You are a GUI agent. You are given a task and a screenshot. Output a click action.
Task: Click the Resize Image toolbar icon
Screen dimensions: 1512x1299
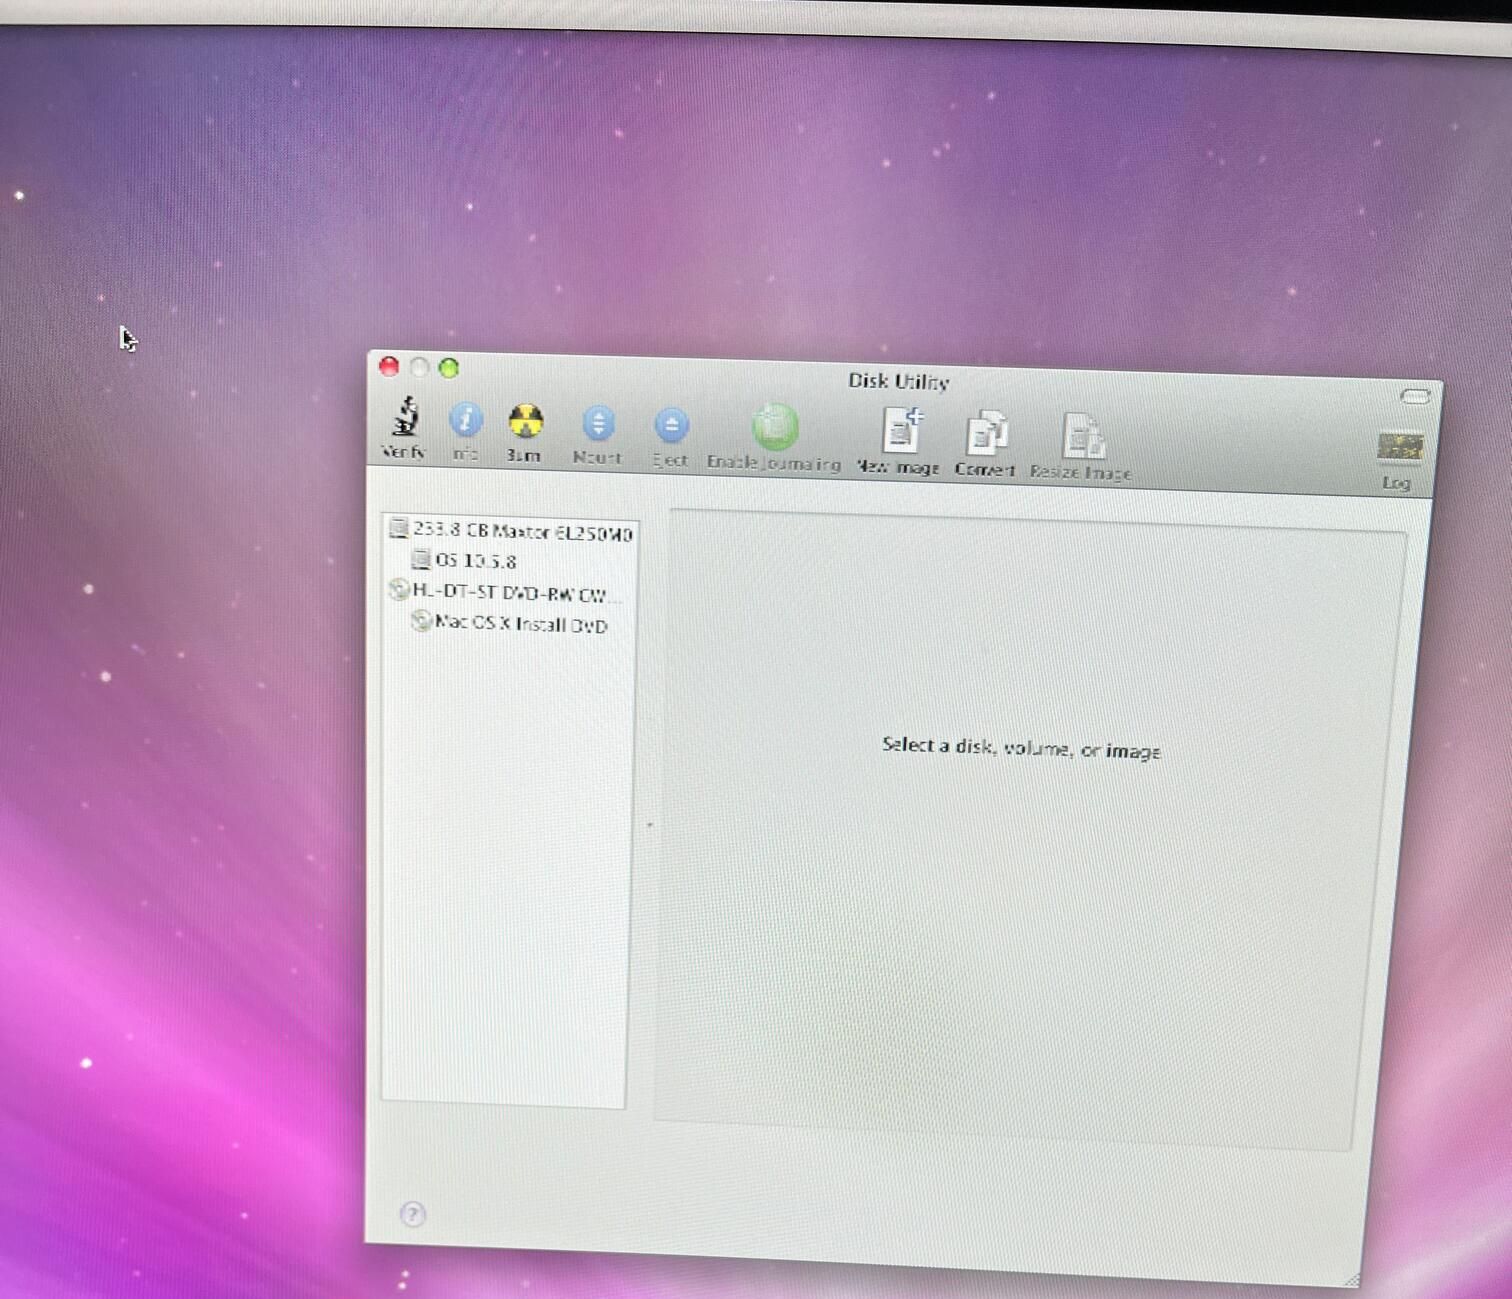point(1082,437)
